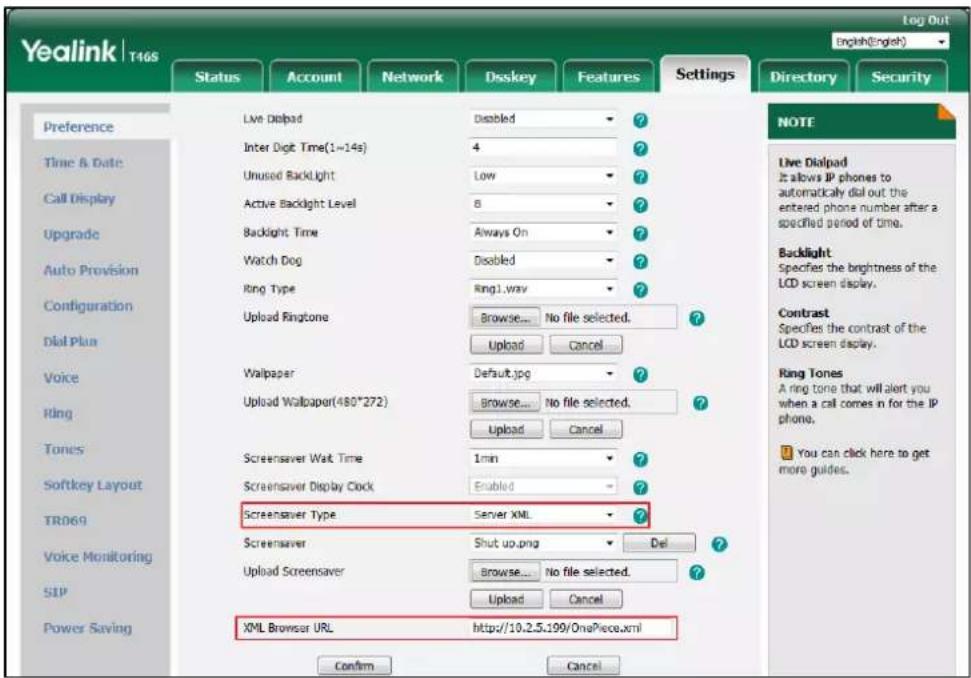The height and width of the screenshot is (678, 971).
Task: Expand the Wallpaper dropdown
Action: pos(542,373)
